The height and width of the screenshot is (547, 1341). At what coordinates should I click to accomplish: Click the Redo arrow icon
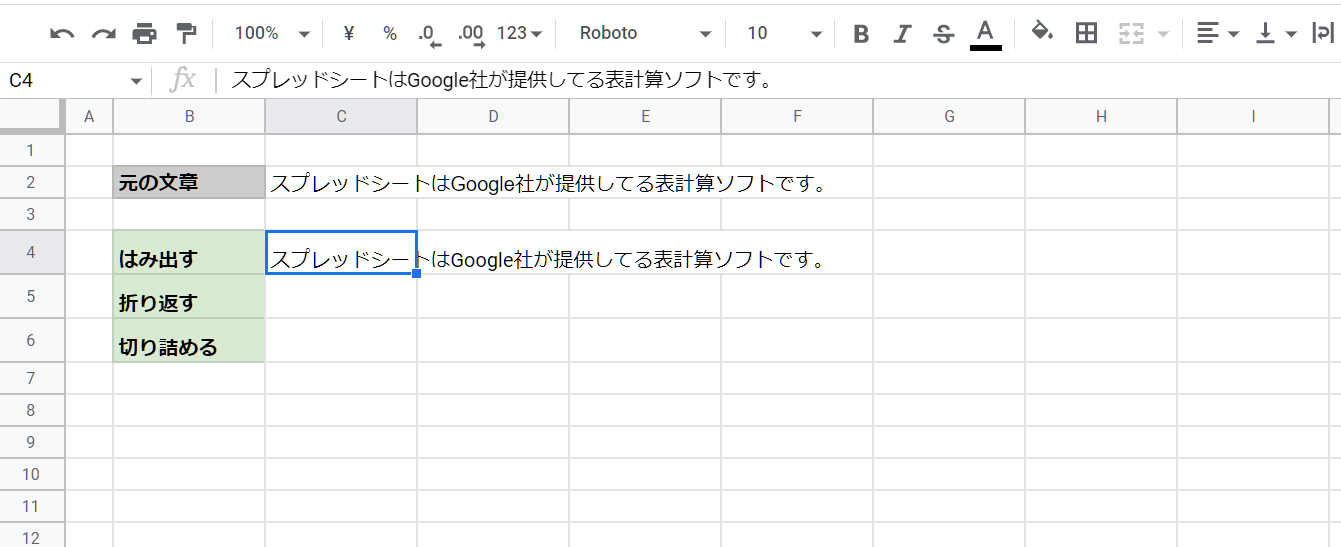tap(104, 33)
